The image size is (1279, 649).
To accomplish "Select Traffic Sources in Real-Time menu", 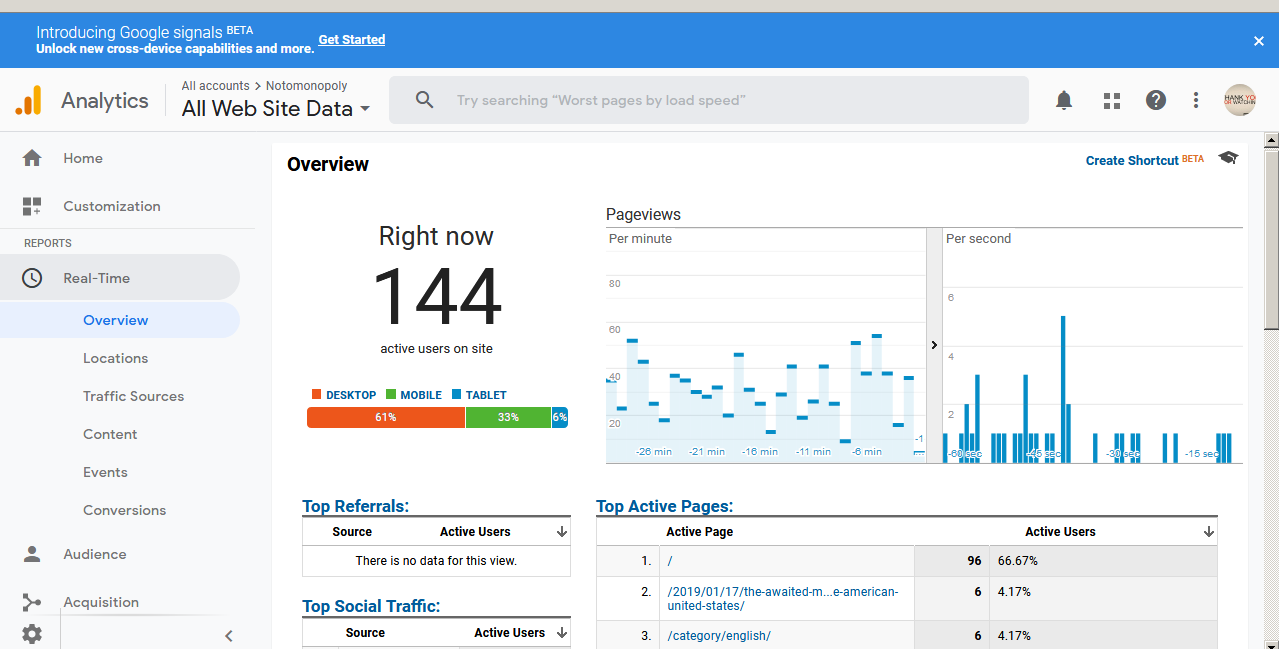I will point(133,396).
